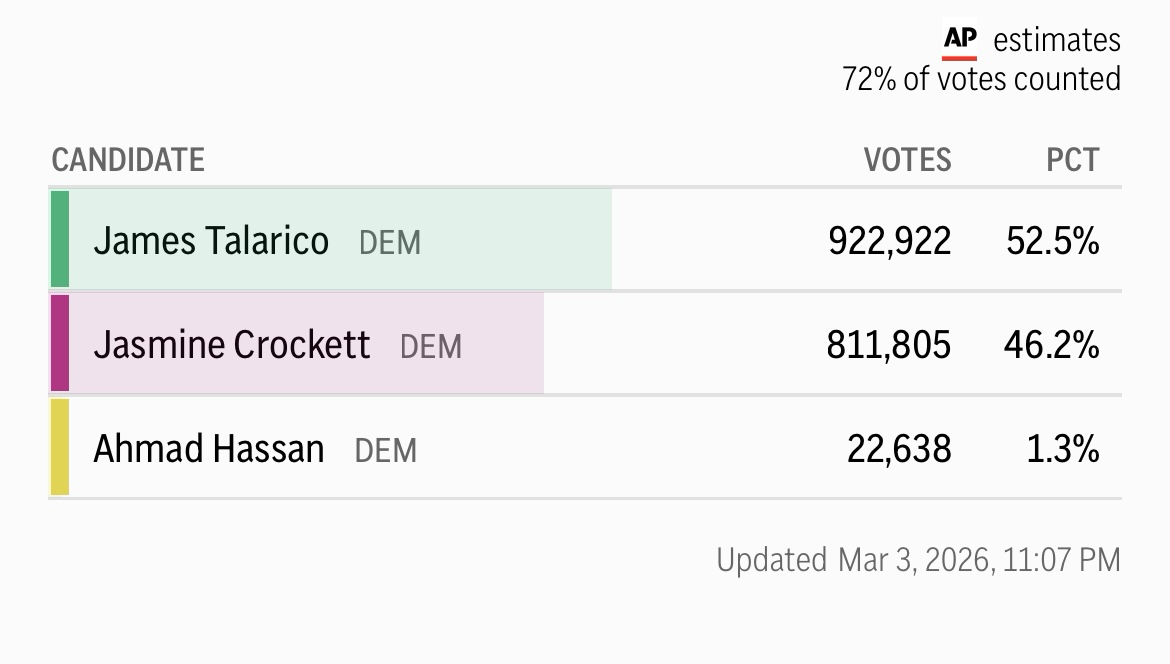Click the CANDIDATE column header
Image resolution: width=1170 pixels, height=664 pixels.
coord(128,160)
